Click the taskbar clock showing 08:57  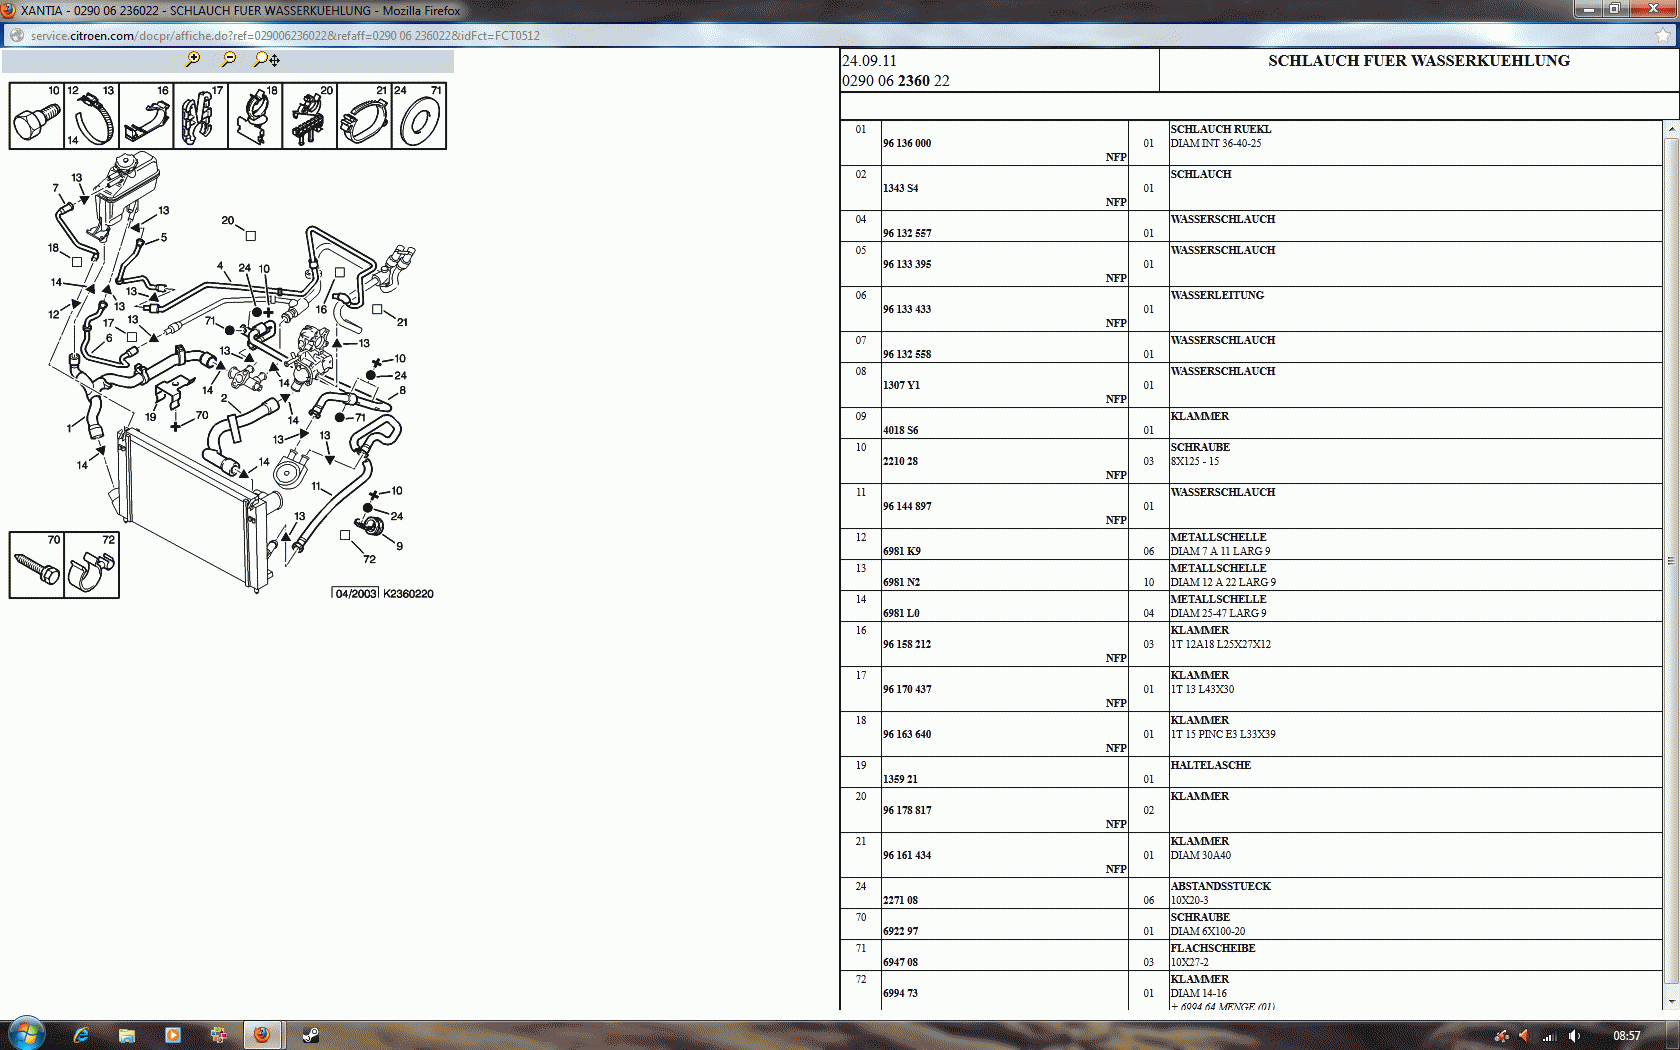1627,1036
